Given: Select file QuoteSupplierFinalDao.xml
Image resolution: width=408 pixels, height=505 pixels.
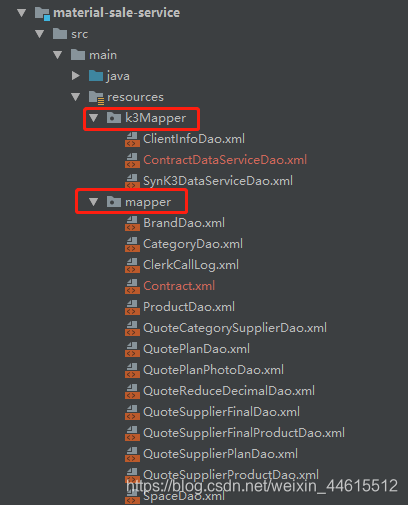Looking at the screenshot, I should (221, 412).
